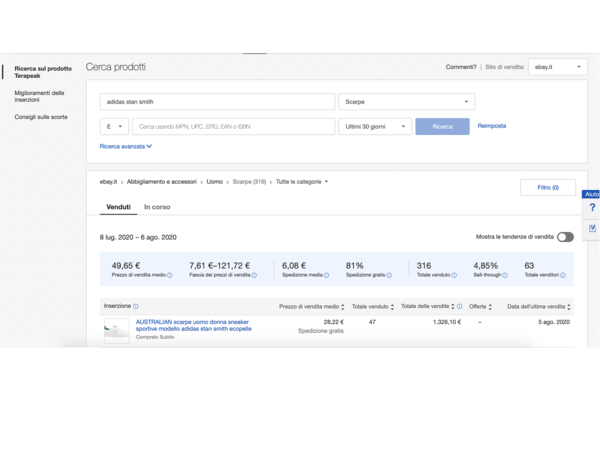
Task: Click info icon next to Prezzo di vendita medio
Action: [170, 275]
